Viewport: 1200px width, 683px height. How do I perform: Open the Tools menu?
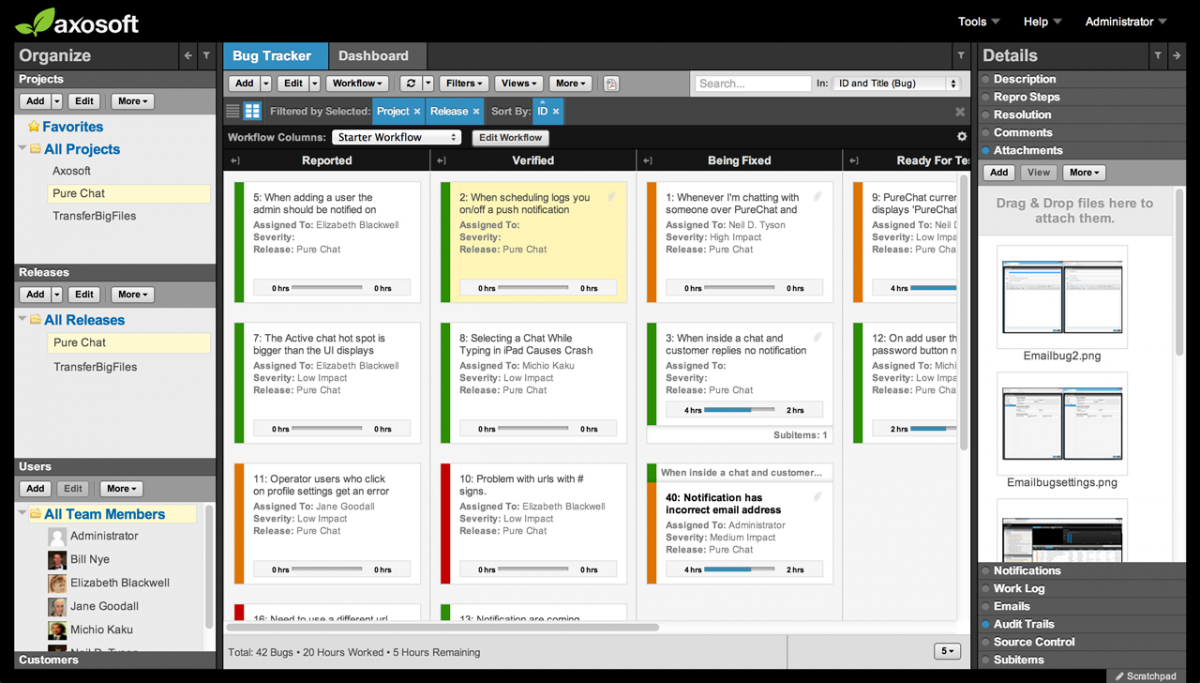tap(977, 20)
